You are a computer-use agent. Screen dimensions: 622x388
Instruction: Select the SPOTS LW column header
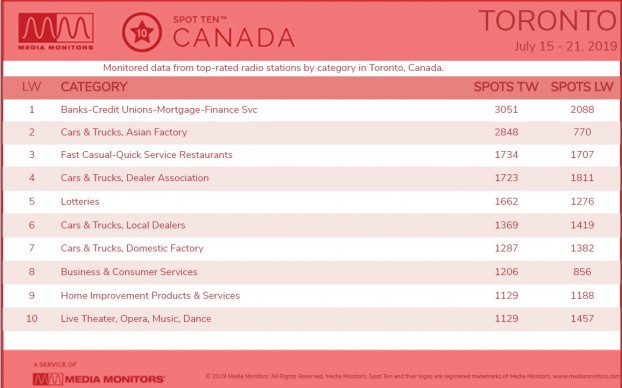(x=582, y=87)
